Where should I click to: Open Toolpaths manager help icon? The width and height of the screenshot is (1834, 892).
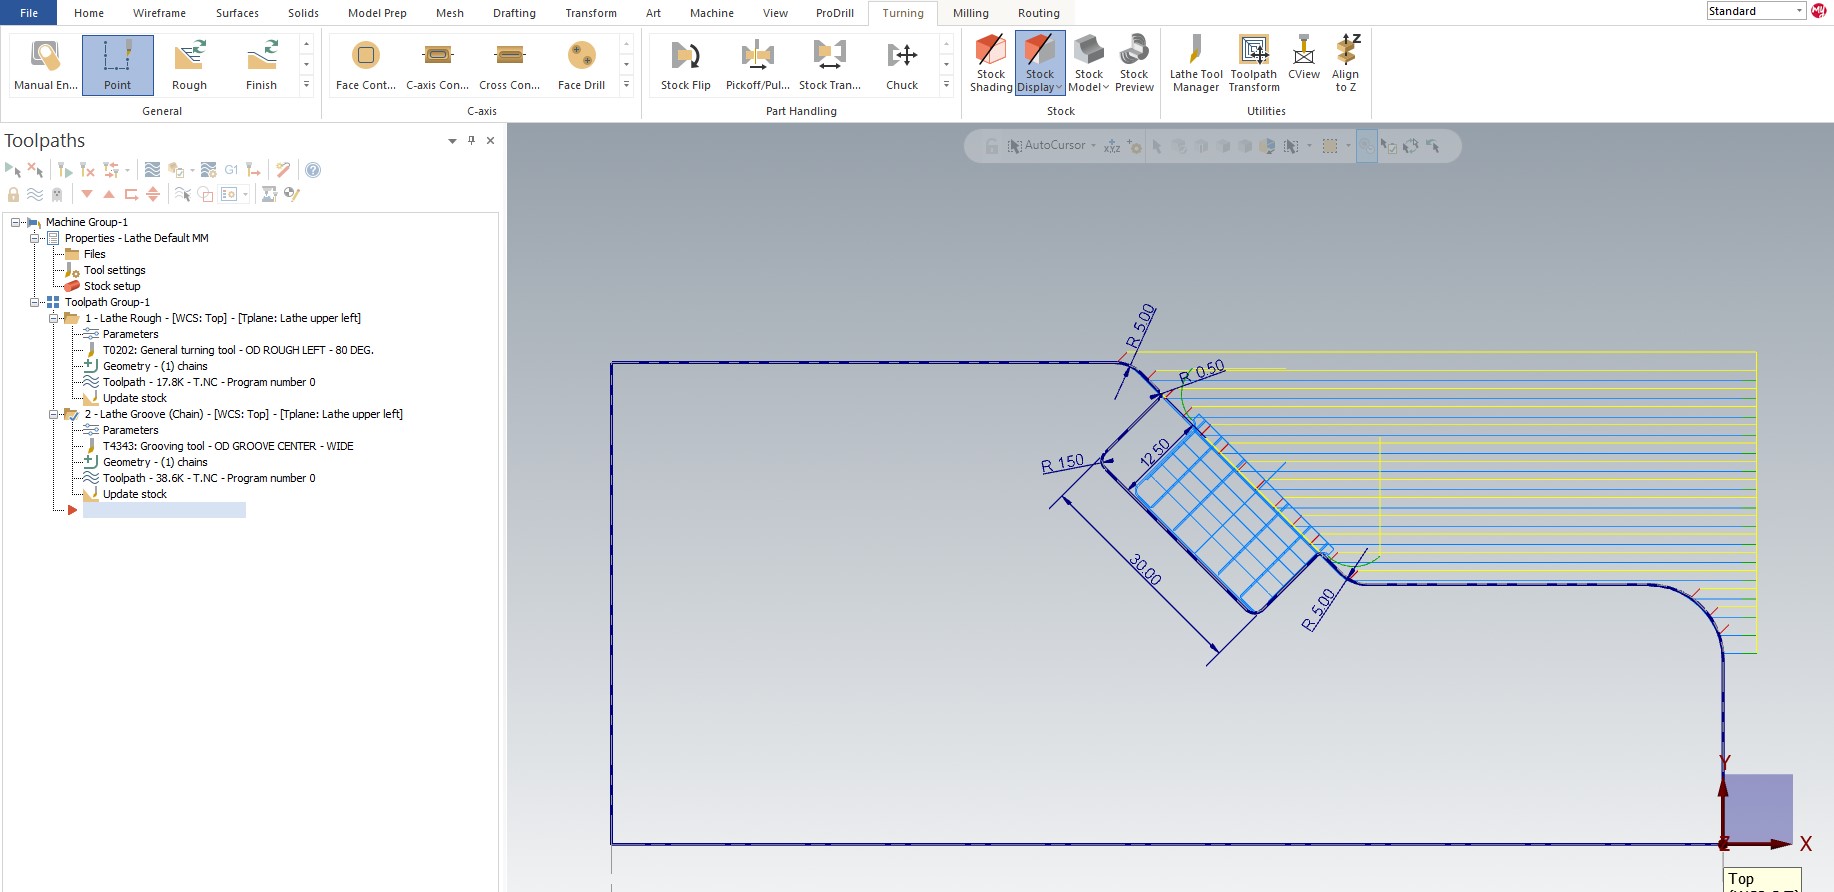pyautogui.click(x=313, y=170)
